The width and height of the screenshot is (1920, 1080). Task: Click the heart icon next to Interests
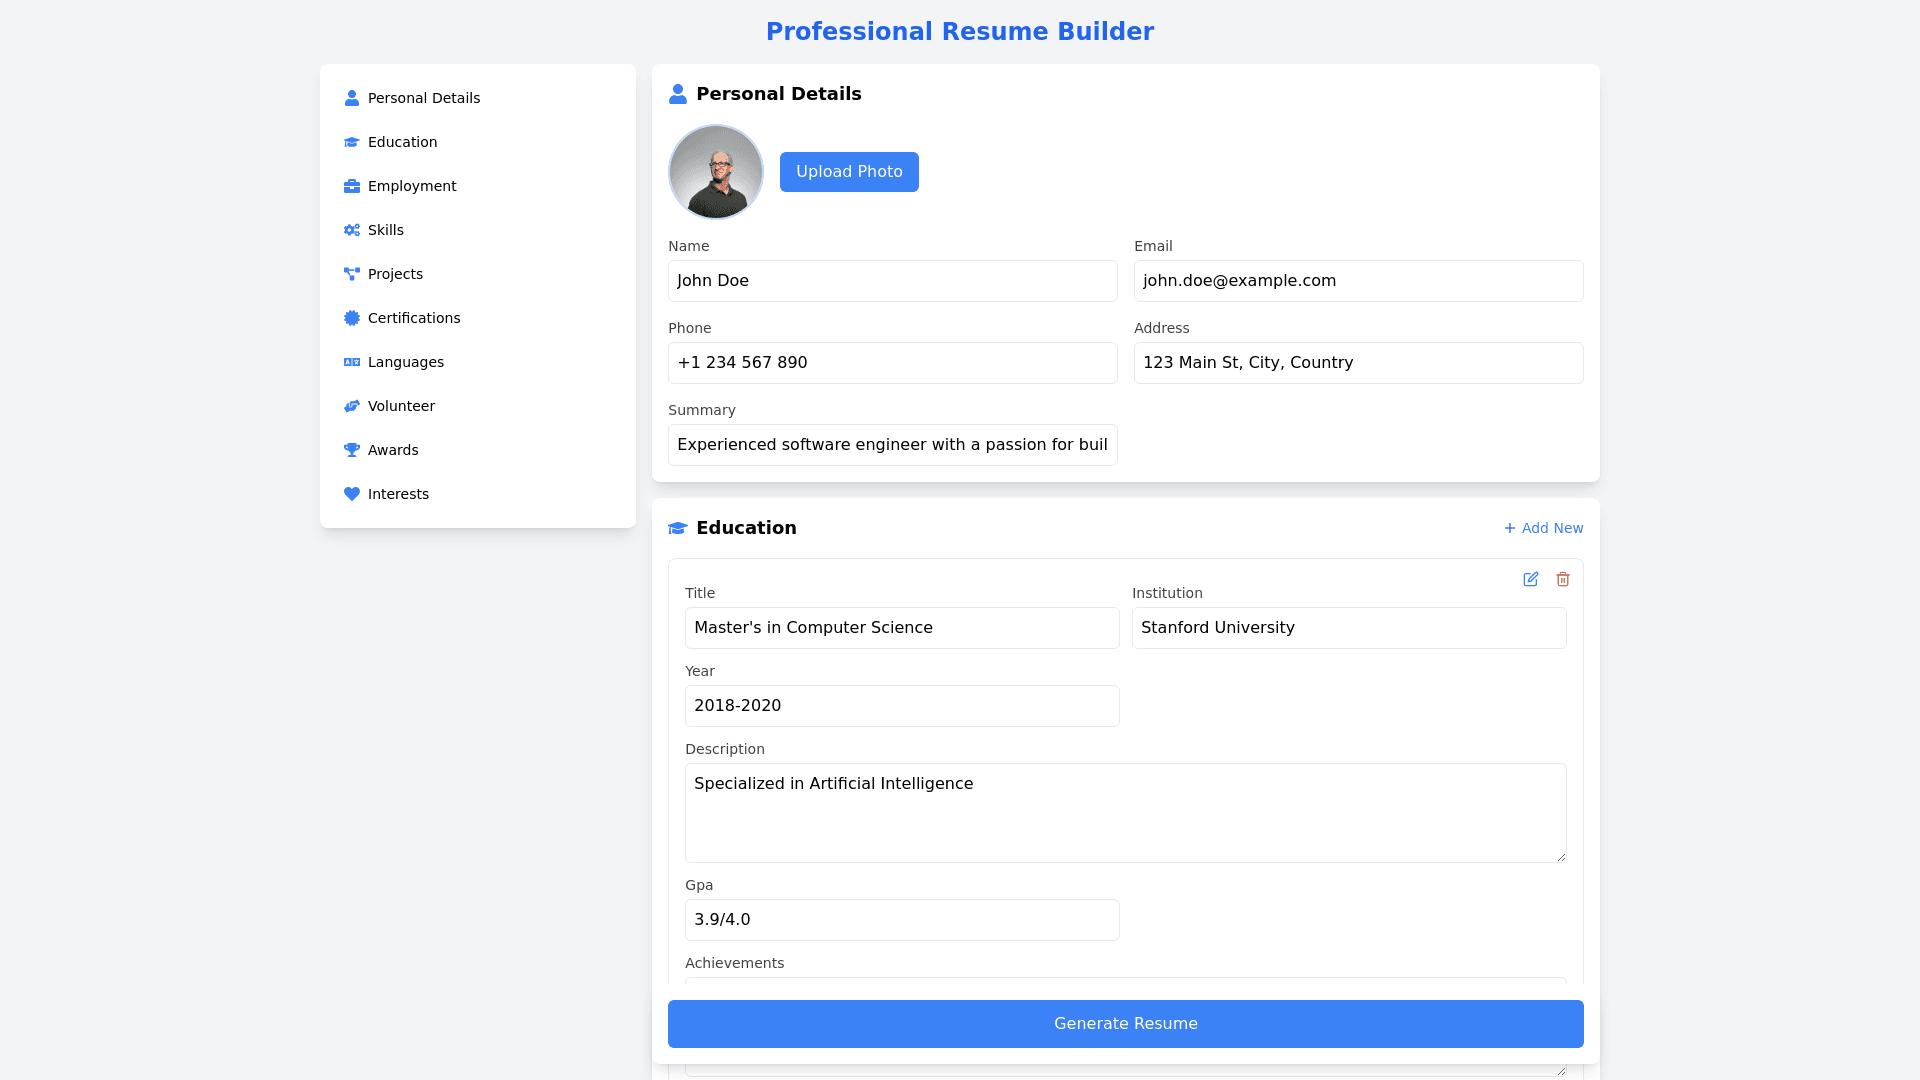pos(352,494)
